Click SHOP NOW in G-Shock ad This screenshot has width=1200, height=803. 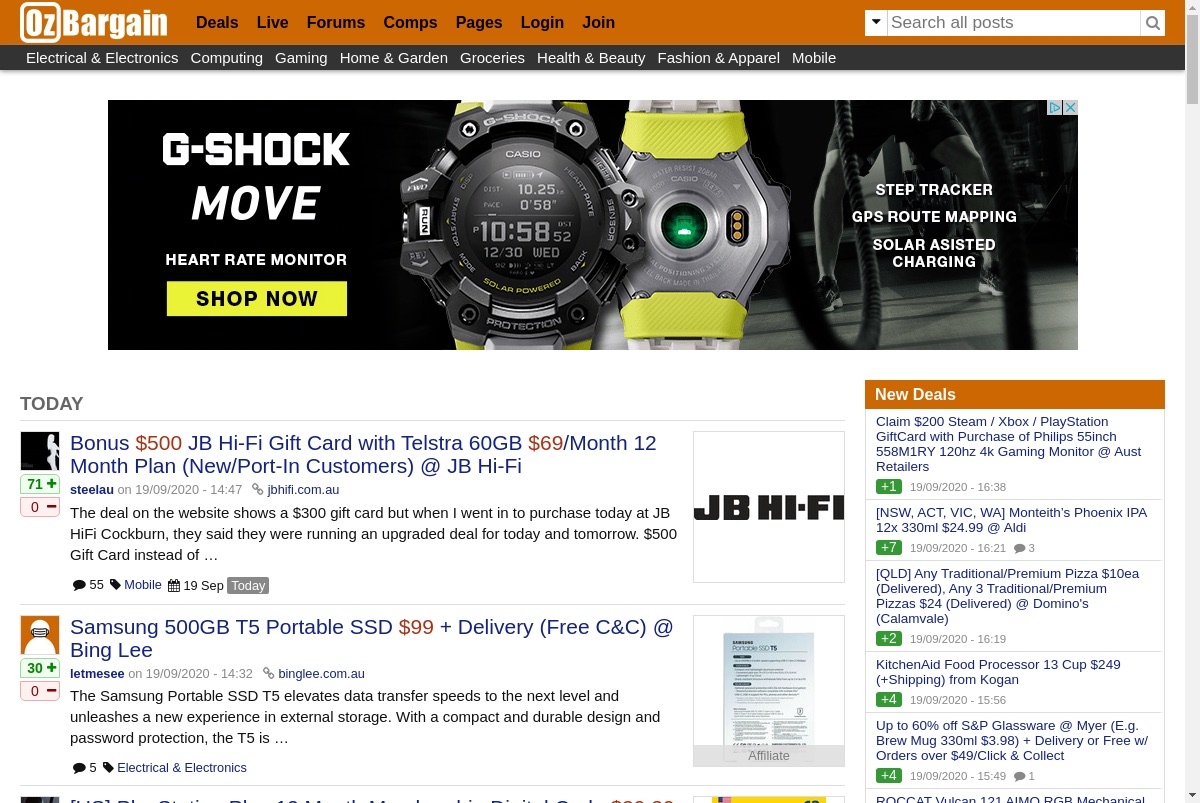click(x=257, y=298)
